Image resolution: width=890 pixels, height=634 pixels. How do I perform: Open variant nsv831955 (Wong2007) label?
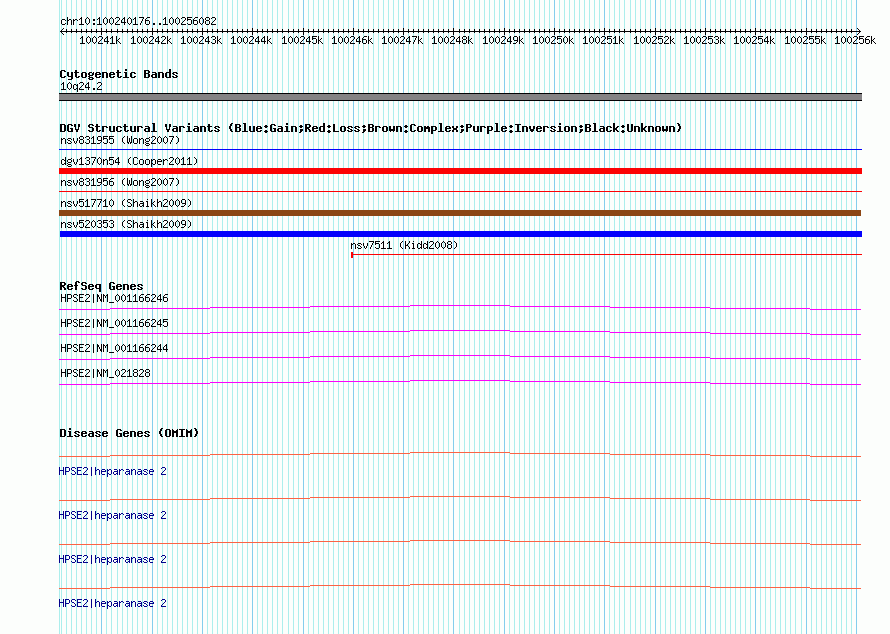point(120,140)
